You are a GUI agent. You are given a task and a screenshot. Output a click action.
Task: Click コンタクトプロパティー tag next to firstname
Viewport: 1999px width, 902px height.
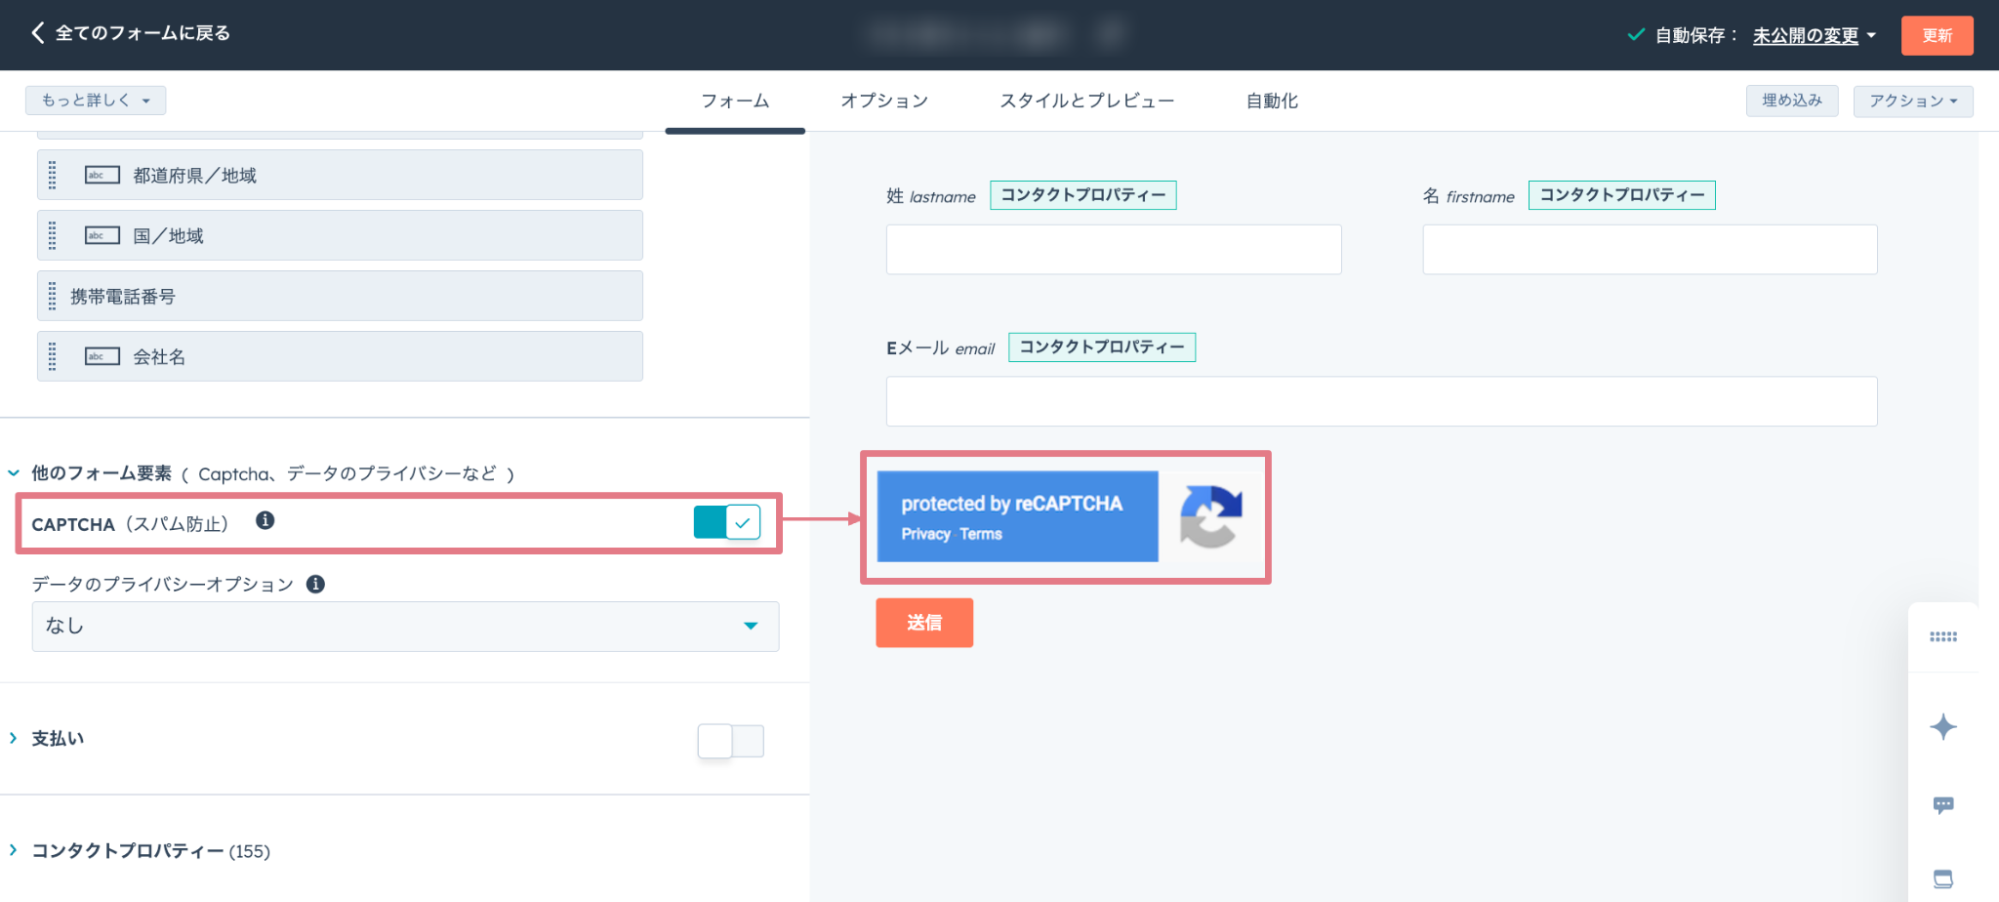pyautogui.click(x=1622, y=195)
